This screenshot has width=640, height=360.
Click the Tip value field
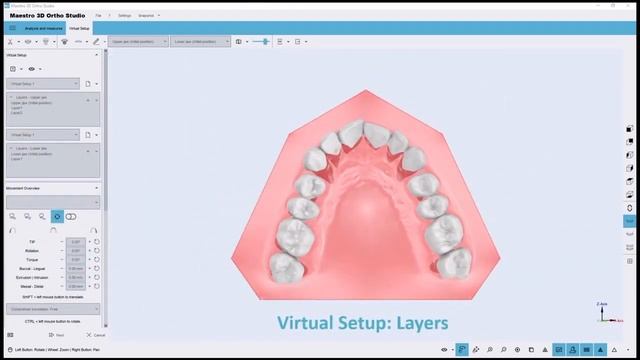click(76, 242)
